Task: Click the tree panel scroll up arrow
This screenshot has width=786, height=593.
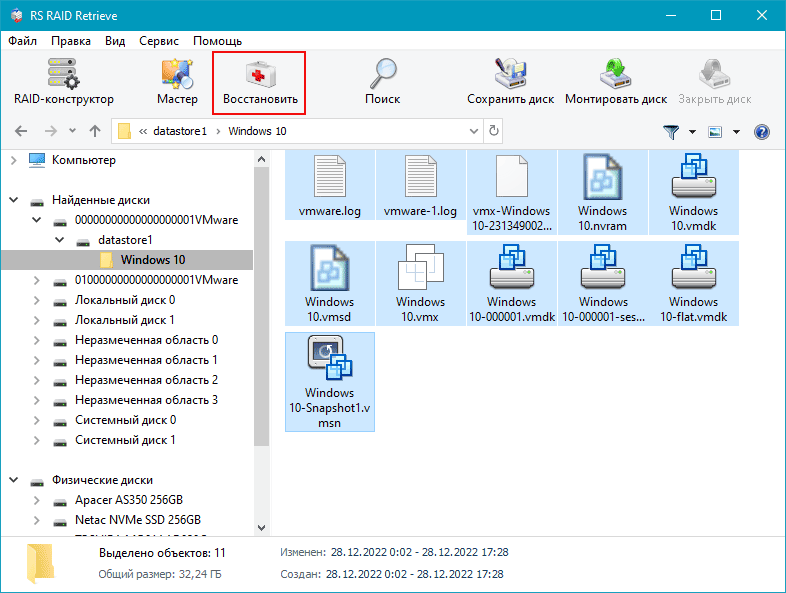Action: [261, 159]
